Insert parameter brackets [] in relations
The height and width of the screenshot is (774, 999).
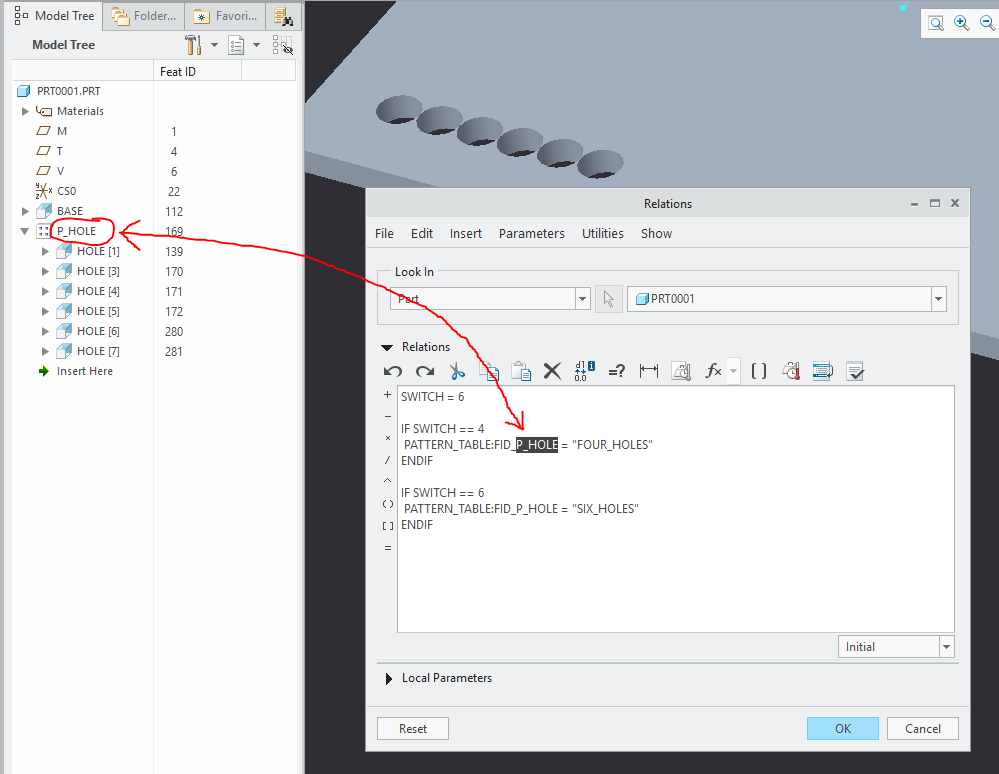(757, 371)
